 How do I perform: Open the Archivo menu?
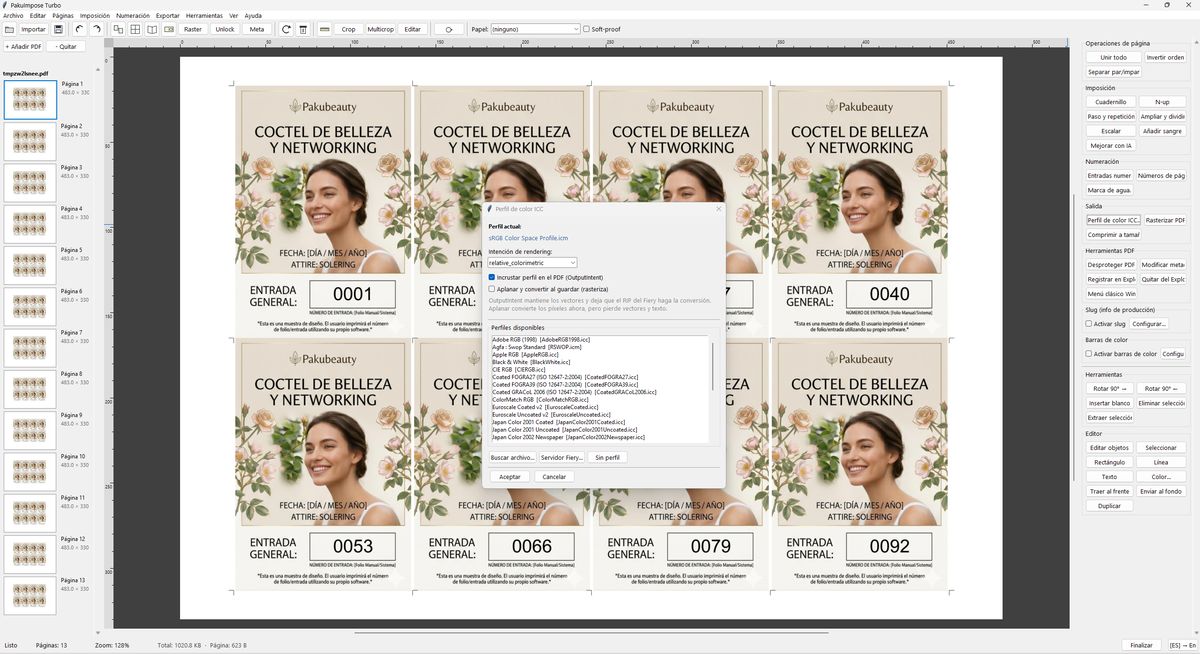13,16
